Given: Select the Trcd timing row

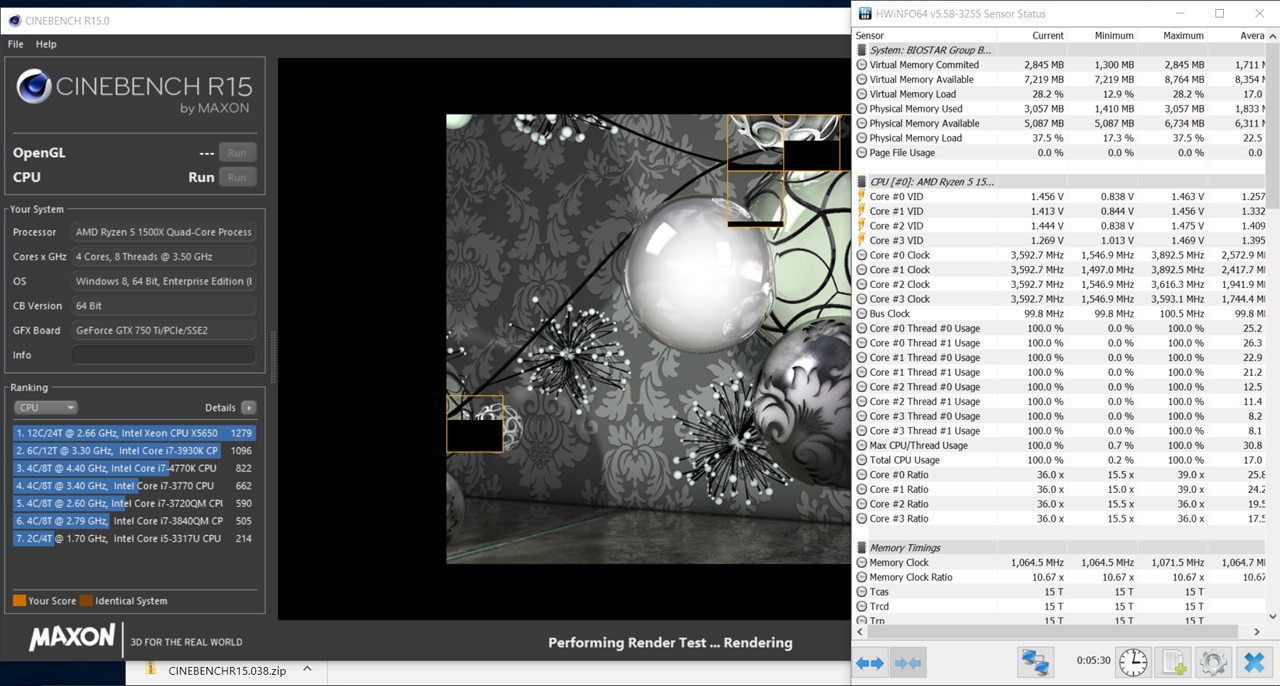Looking at the screenshot, I should (x=1059, y=607).
